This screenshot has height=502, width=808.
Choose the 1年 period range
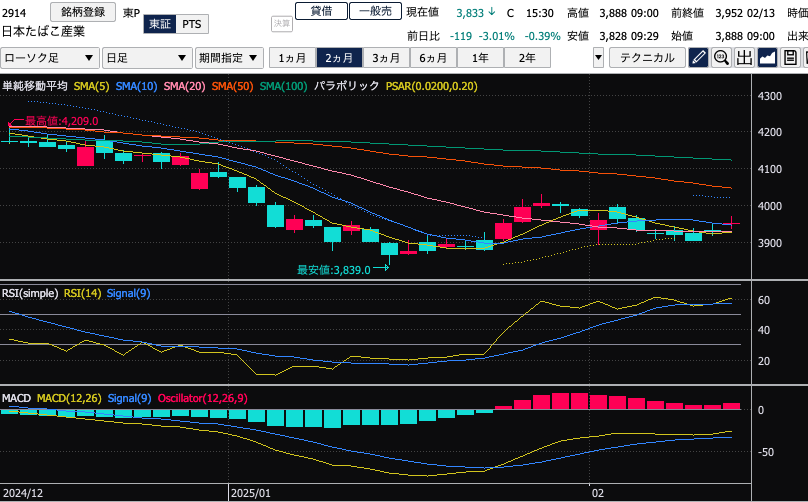tap(480, 57)
